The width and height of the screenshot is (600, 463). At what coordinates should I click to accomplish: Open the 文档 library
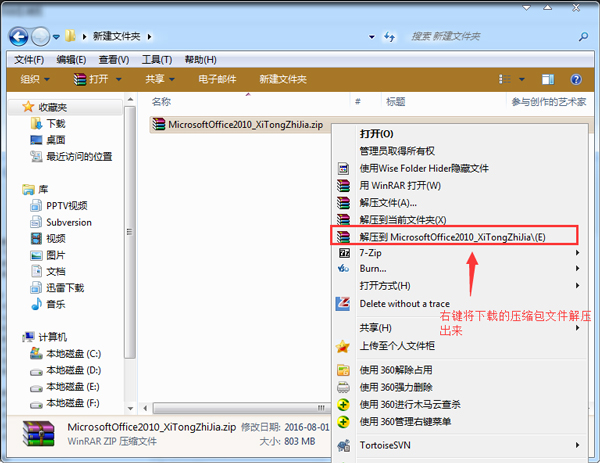[48, 272]
